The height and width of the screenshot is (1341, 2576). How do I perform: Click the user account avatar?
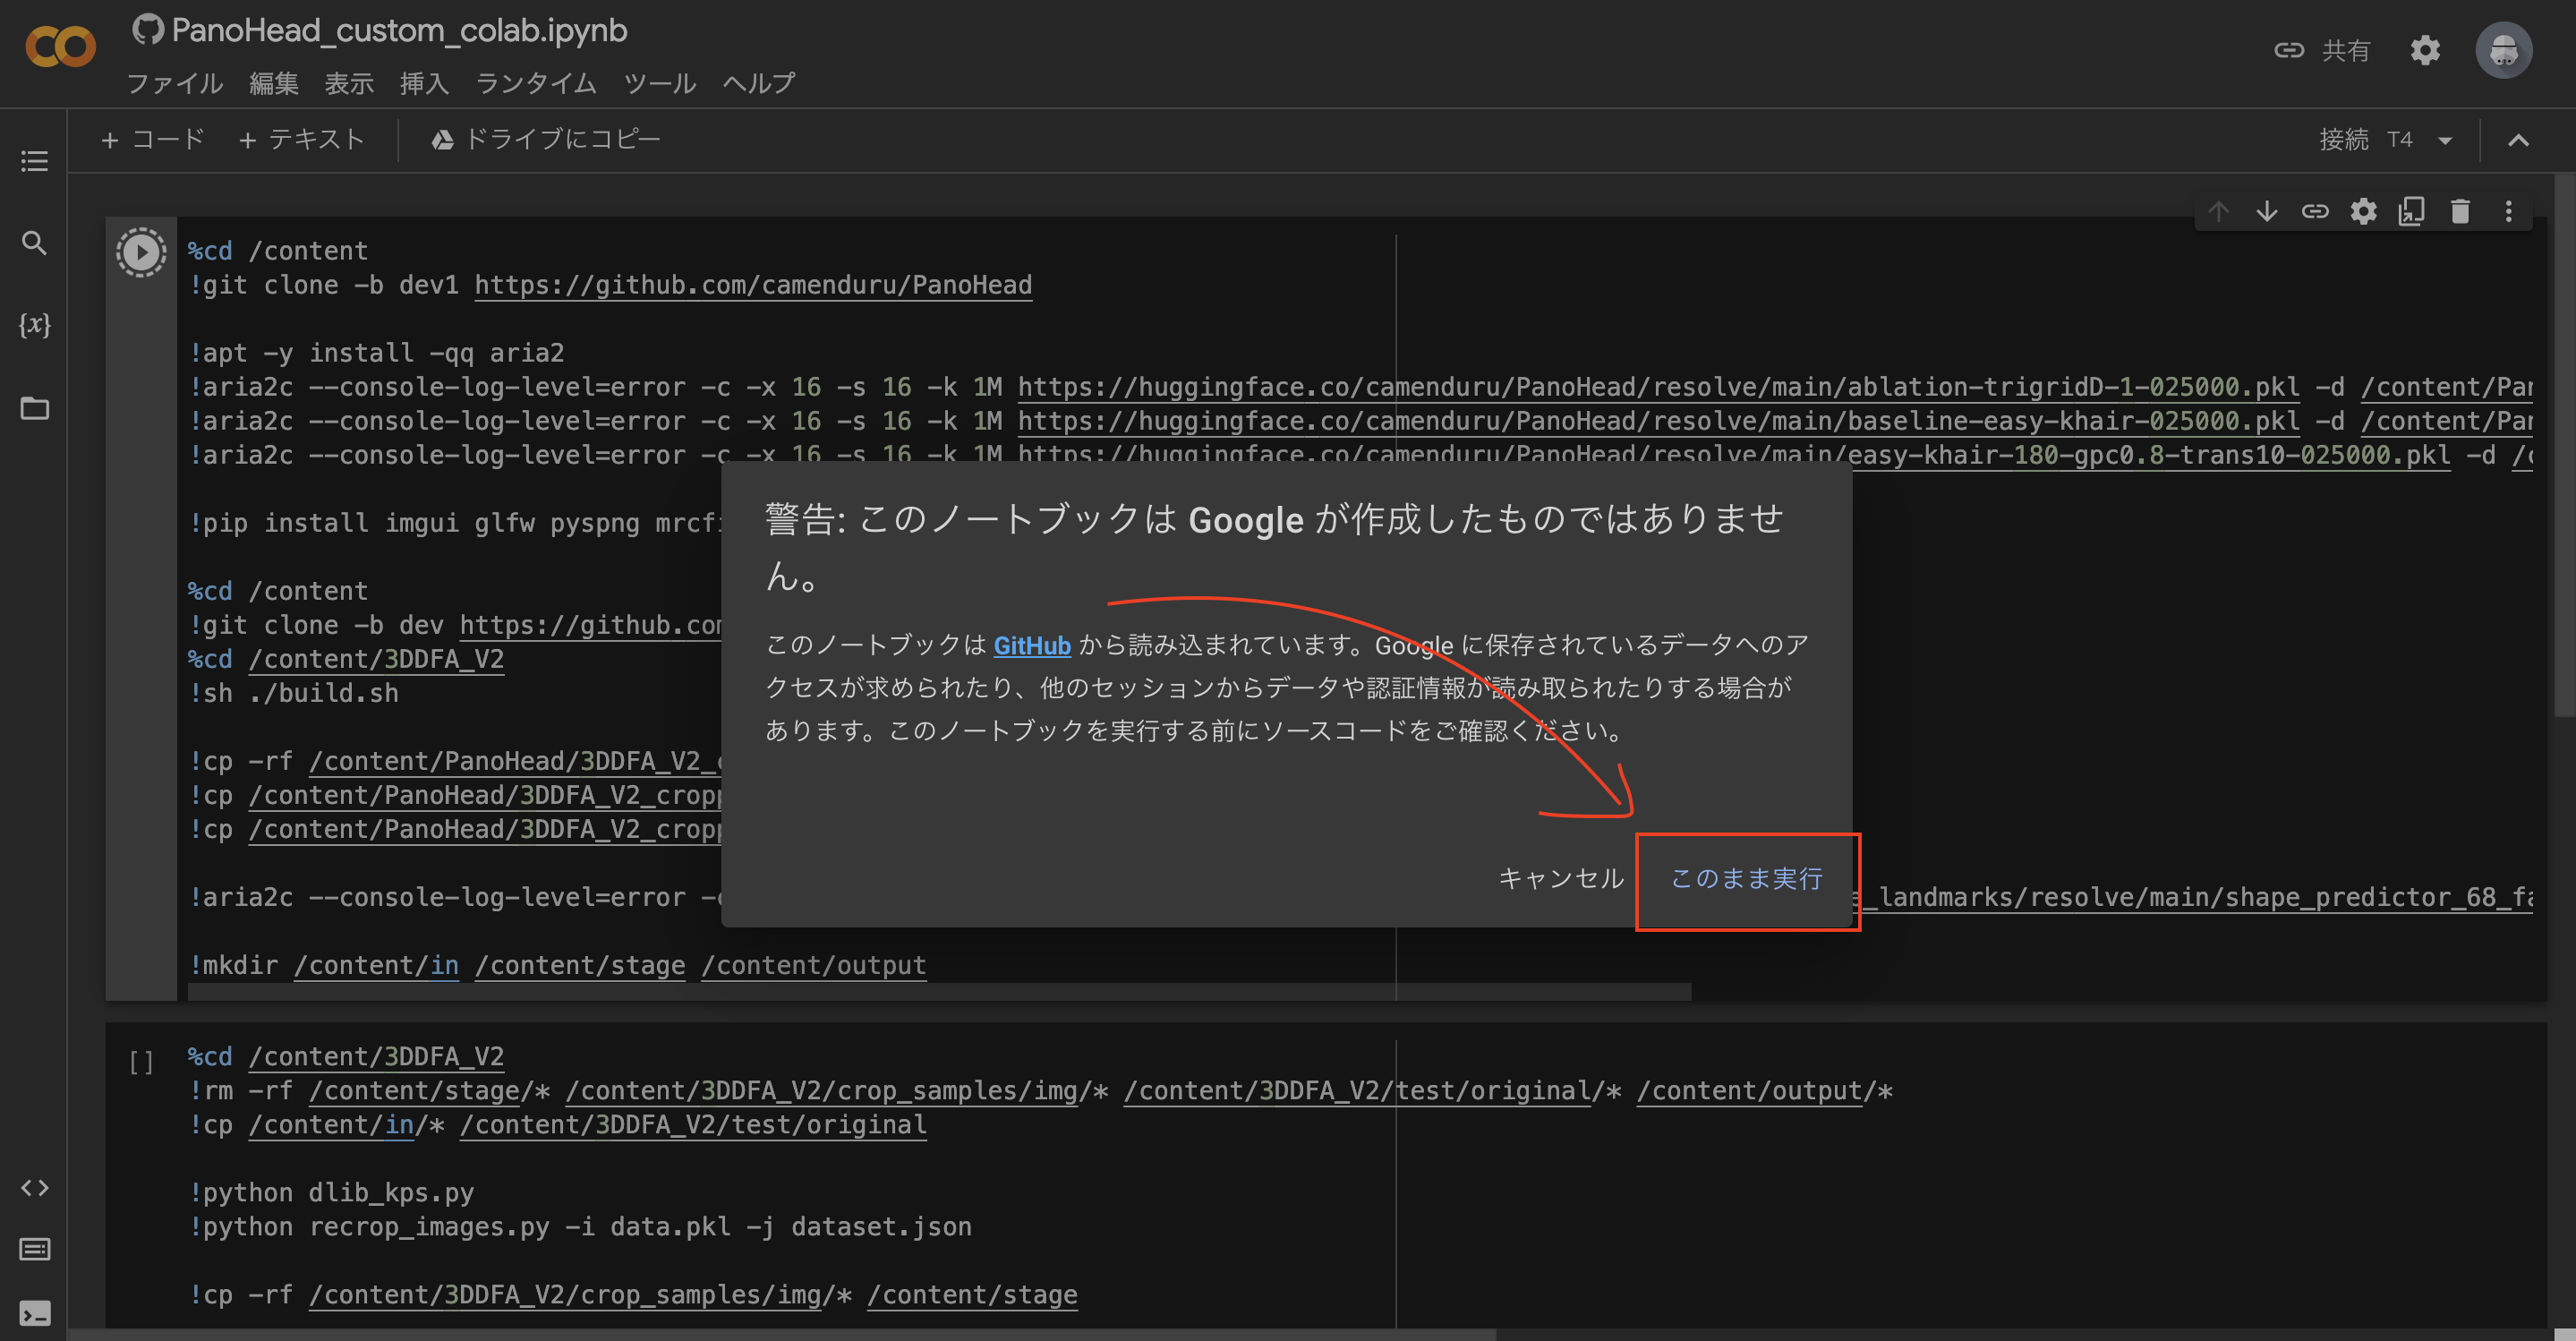[2504, 50]
